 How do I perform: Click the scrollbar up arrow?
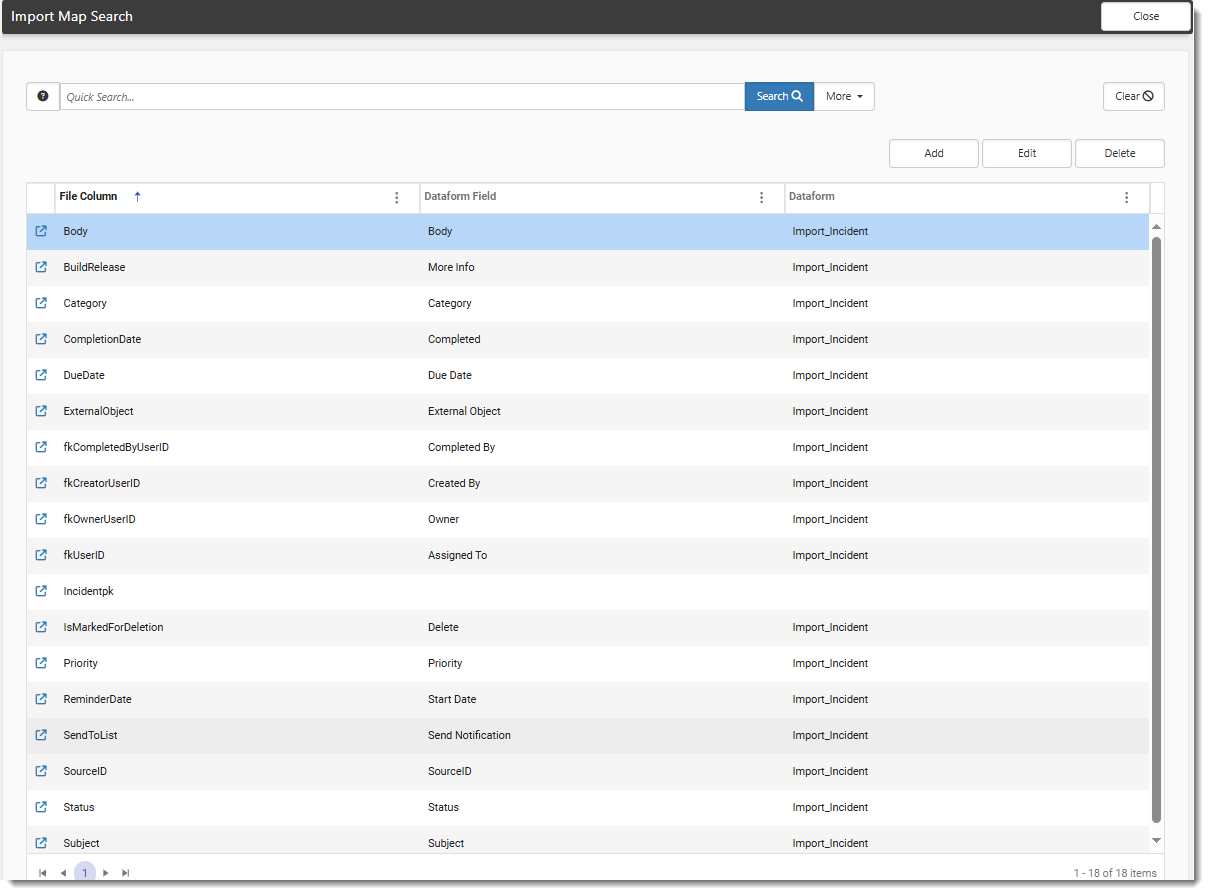pyautogui.click(x=1157, y=226)
